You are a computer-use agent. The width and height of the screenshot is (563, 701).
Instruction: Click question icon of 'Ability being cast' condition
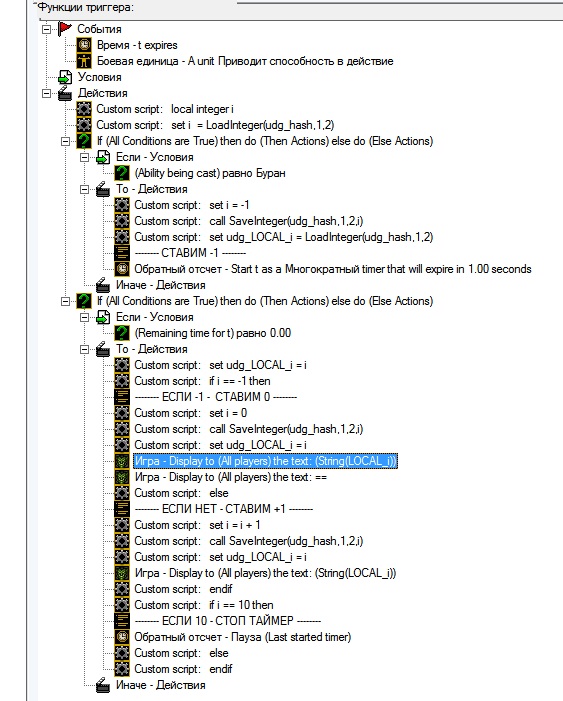(122, 173)
